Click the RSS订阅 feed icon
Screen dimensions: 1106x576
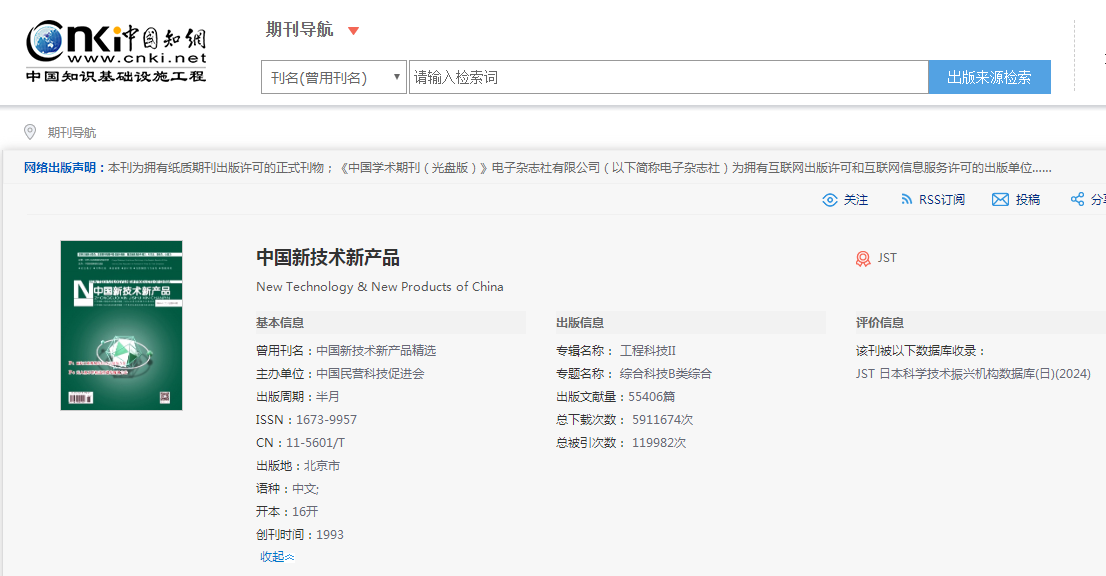(x=906, y=200)
